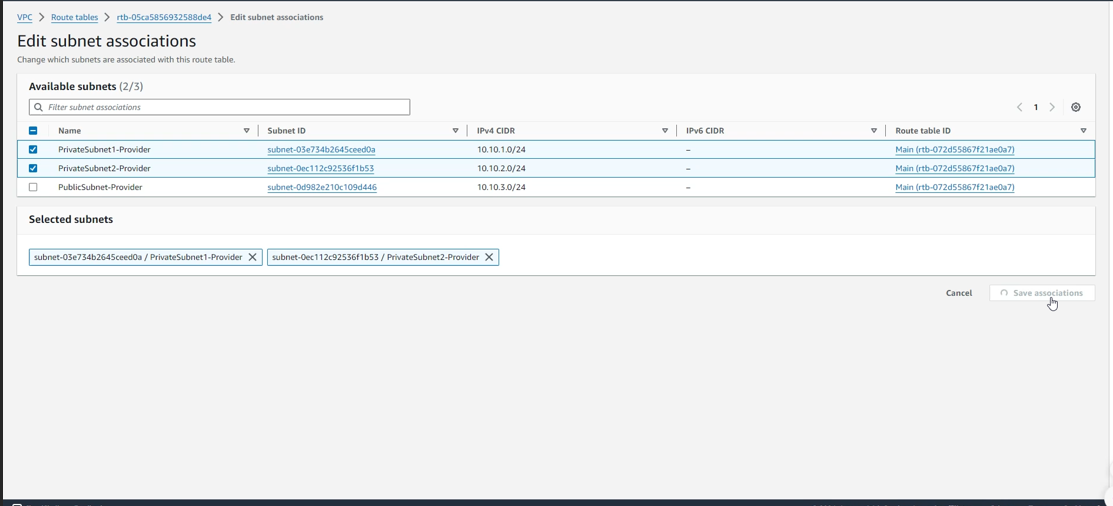Navigate to Route tables breadcrumb
This screenshot has height=506, width=1113.
[x=74, y=17]
